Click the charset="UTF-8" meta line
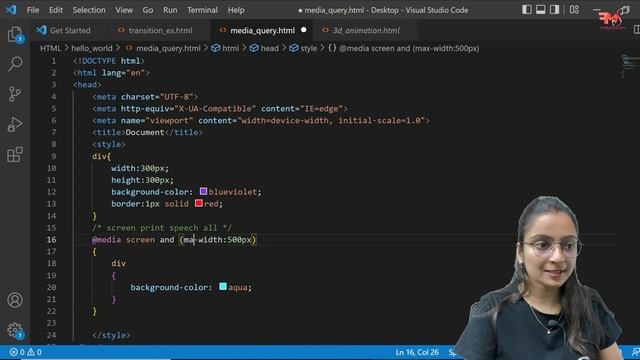 tap(145, 97)
